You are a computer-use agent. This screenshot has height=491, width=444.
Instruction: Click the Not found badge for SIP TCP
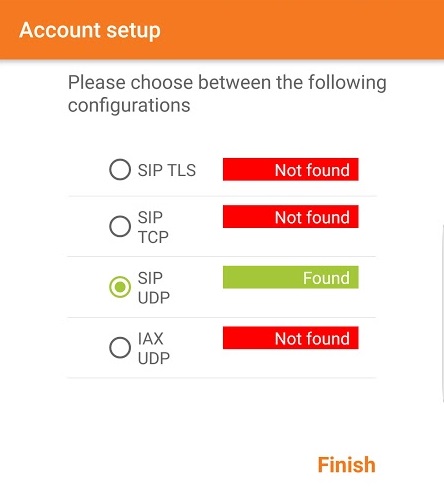pos(291,217)
